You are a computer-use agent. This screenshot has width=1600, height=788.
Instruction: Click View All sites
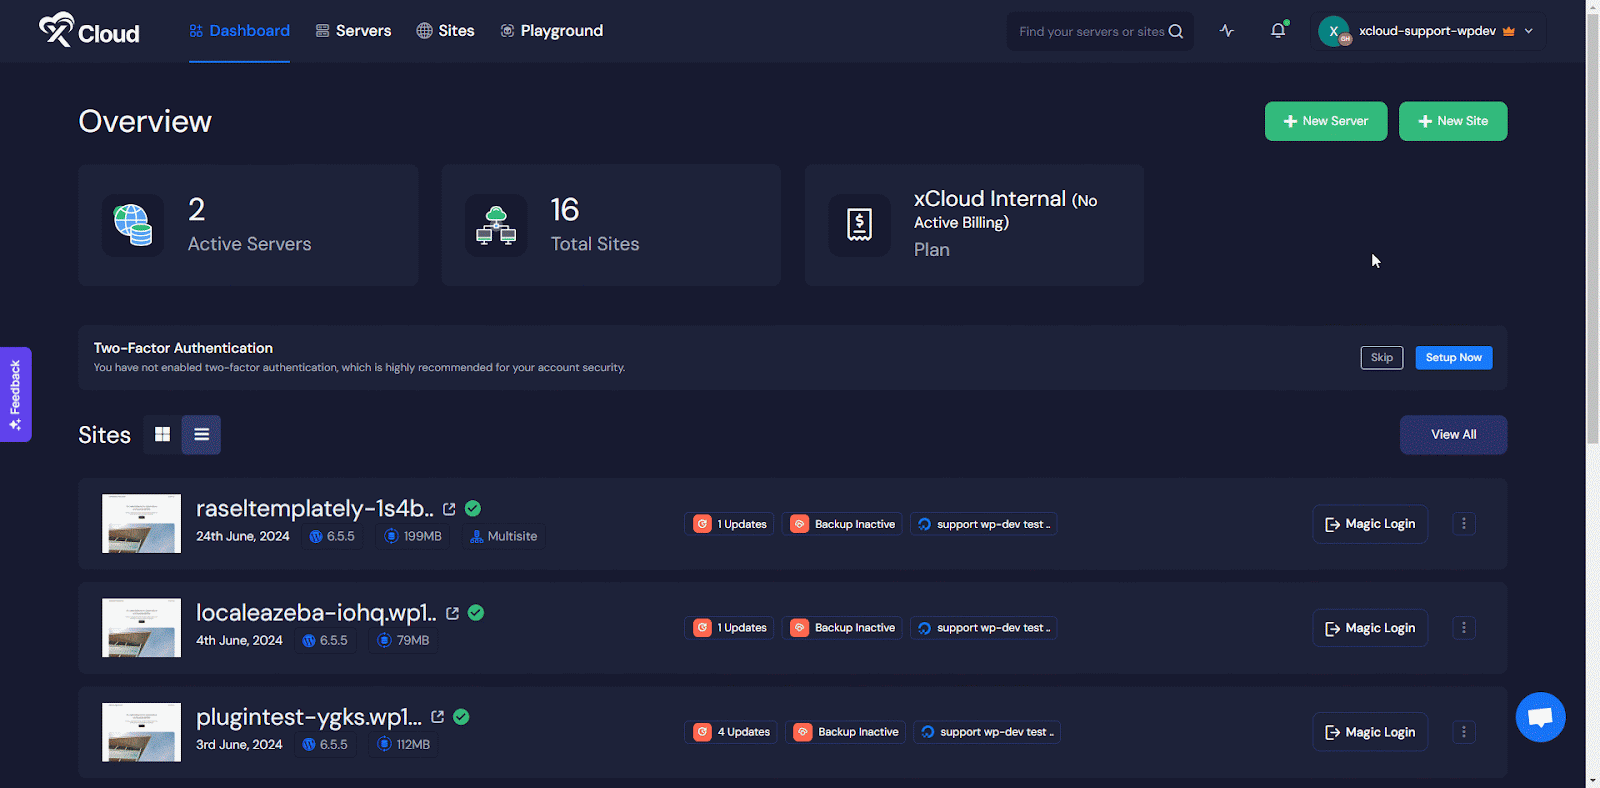pos(1453,435)
